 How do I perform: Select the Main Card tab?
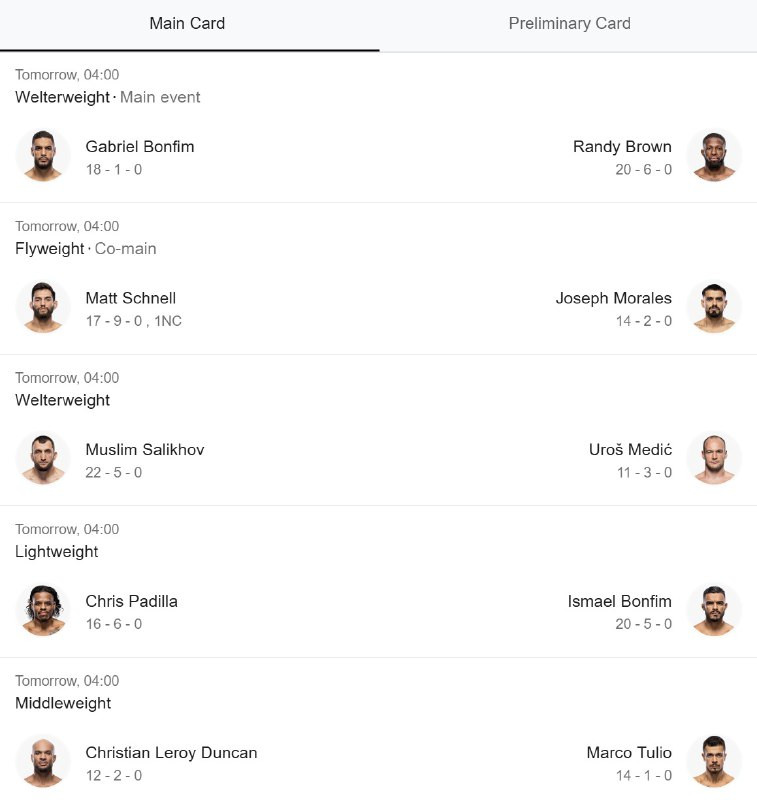tap(187, 24)
